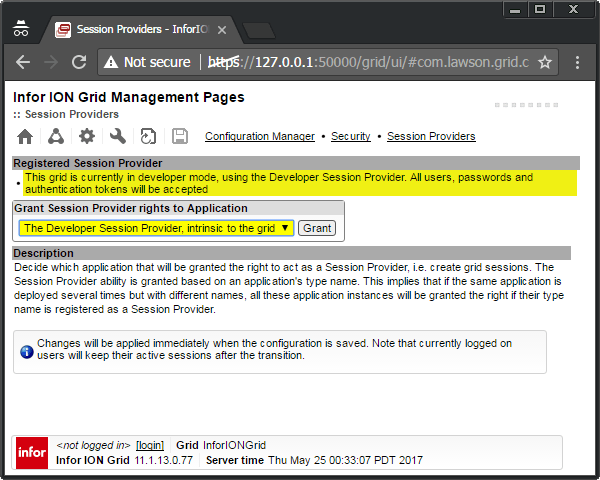Expand the Session Provider application dropdown
The image size is (600, 480).
click(x=156, y=228)
